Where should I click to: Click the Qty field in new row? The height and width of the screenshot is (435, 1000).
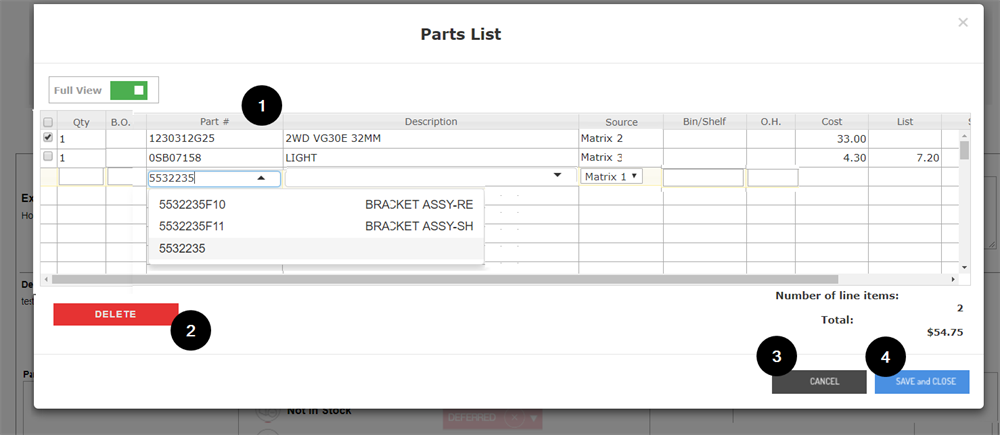pyautogui.click(x=81, y=177)
